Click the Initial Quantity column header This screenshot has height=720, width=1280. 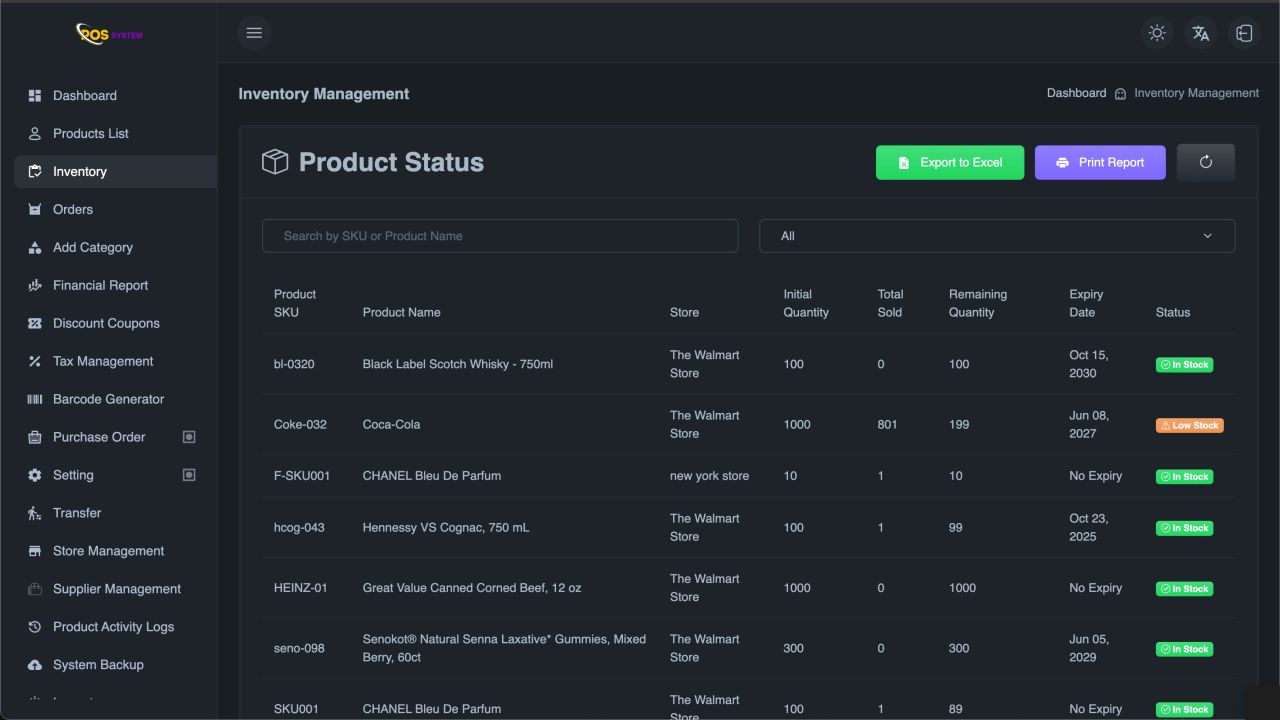click(x=806, y=303)
